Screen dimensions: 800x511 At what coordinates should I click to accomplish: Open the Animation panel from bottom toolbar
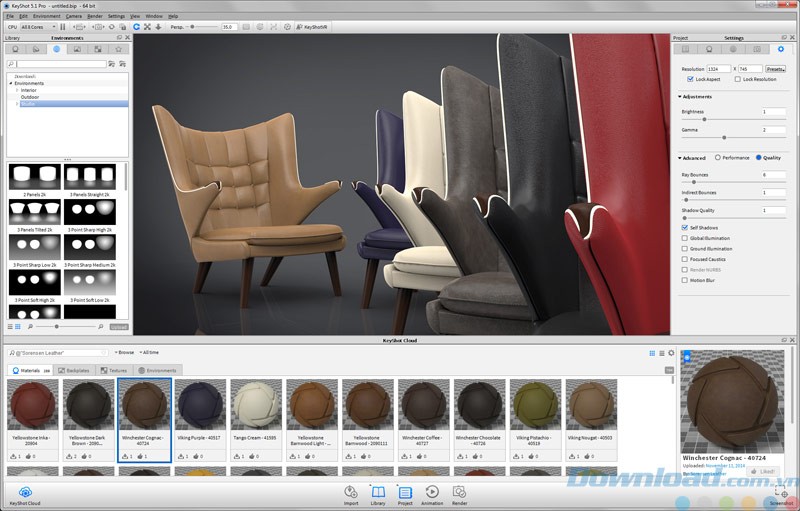432,492
